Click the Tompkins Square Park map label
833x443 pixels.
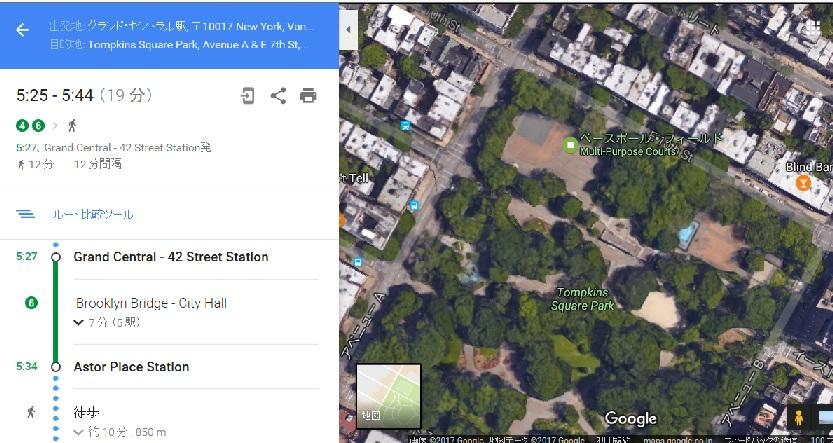pos(583,299)
